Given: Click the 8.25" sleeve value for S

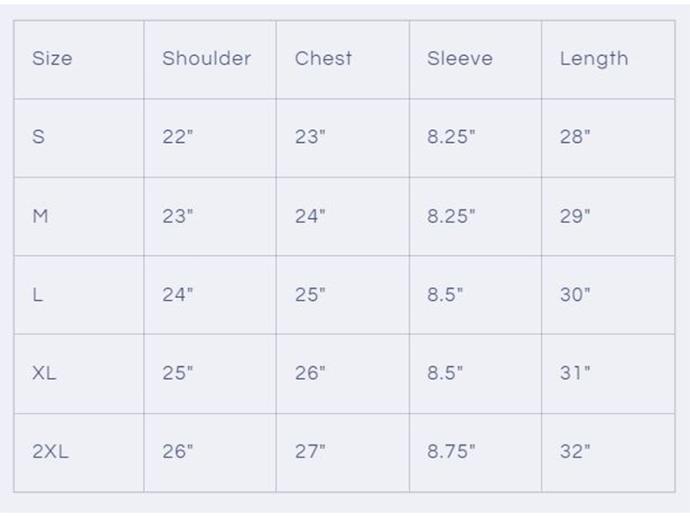Looking at the screenshot, I should click(451, 137).
